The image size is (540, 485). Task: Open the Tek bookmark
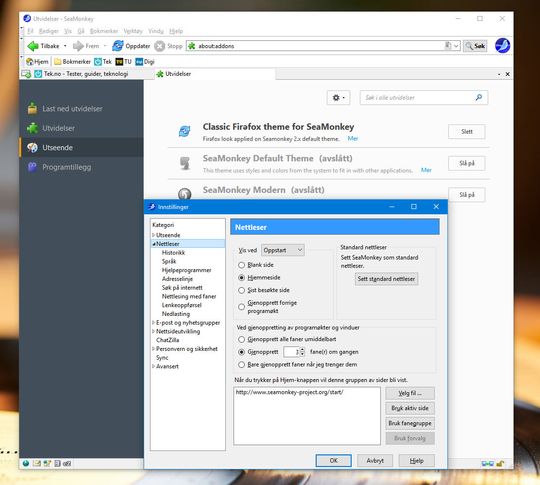[x=103, y=62]
